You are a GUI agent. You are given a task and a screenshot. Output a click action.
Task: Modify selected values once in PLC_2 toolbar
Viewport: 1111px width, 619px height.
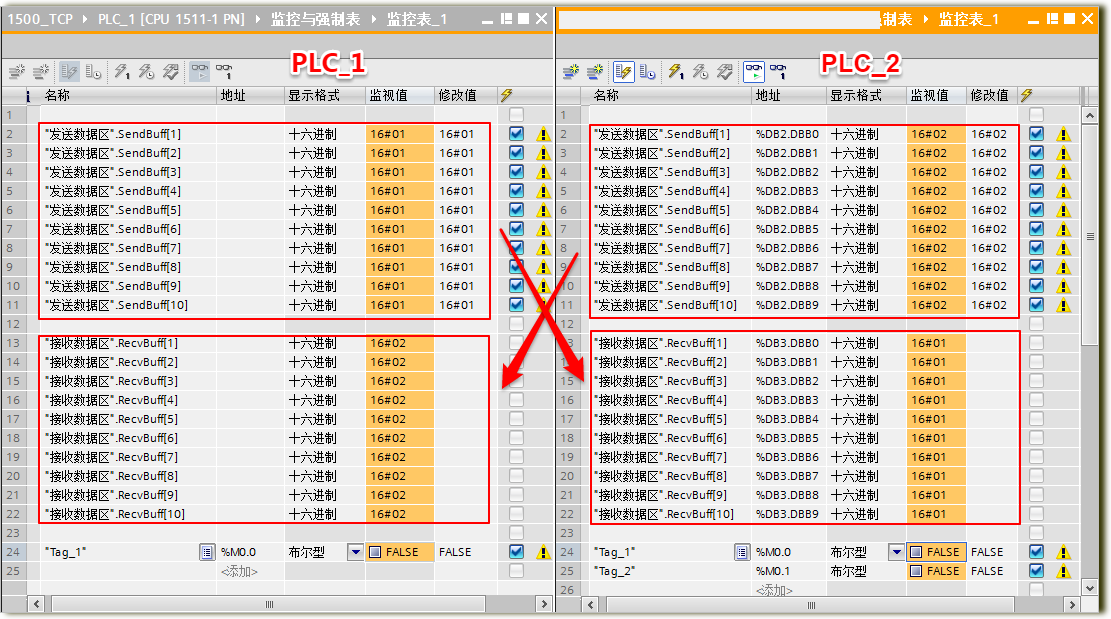click(676, 71)
